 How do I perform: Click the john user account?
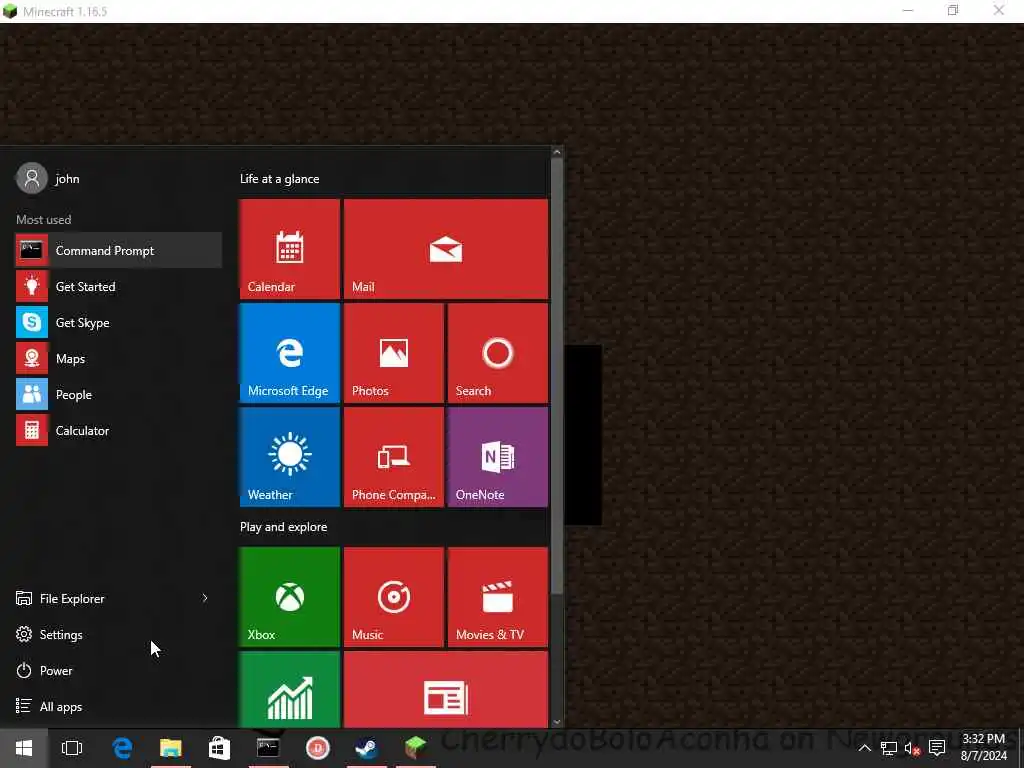tap(48, 178)
